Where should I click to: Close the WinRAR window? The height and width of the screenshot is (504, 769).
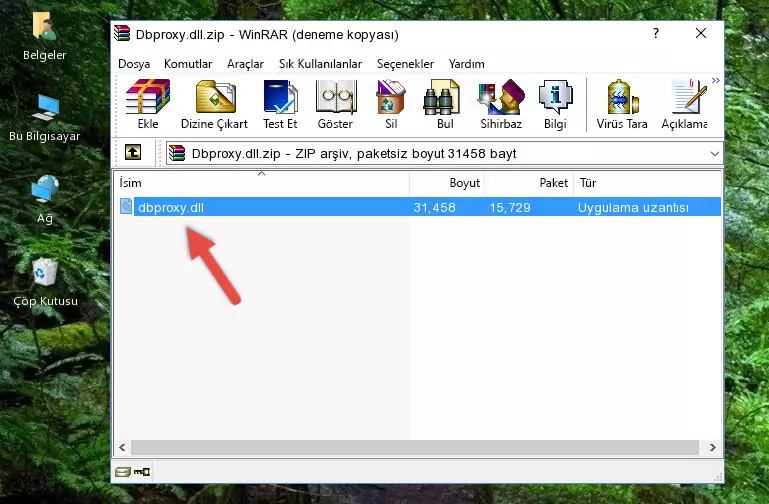tap(701, 33)
